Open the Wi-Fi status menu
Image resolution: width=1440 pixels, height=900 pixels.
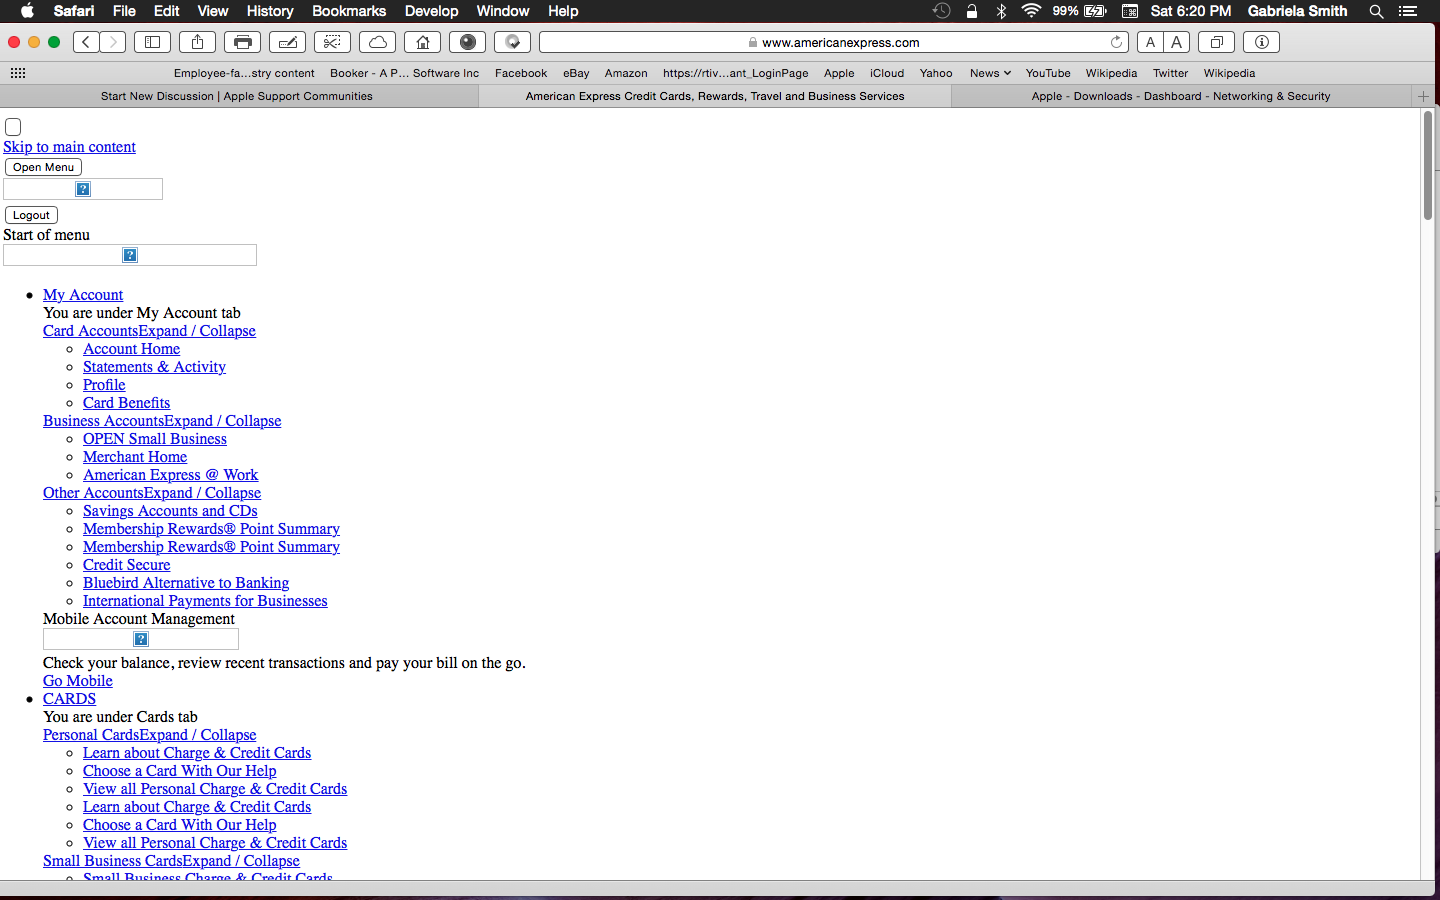[x=1031, y=11]
